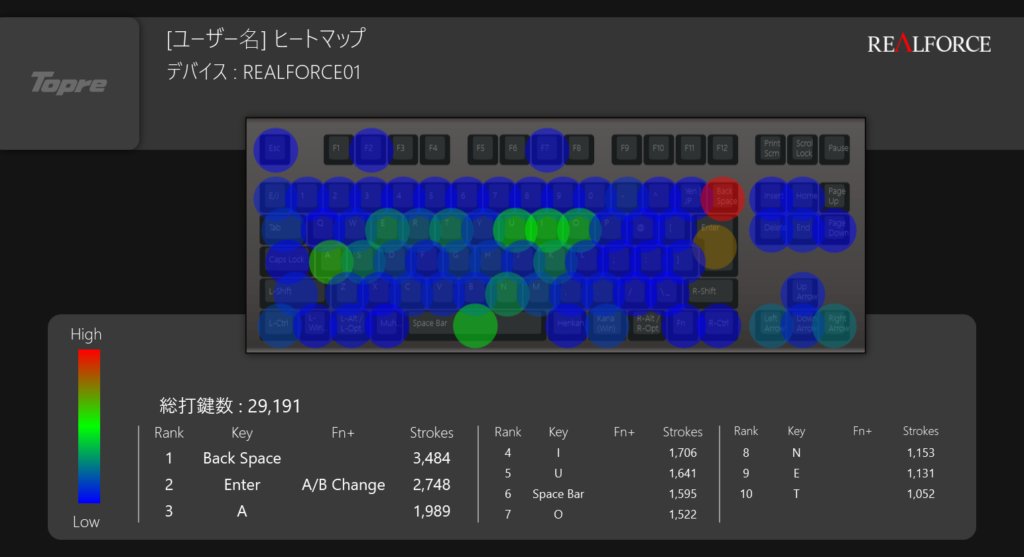
Task: Select the L-Shift key
Action: pyautogui.click(x=291, y=292)
